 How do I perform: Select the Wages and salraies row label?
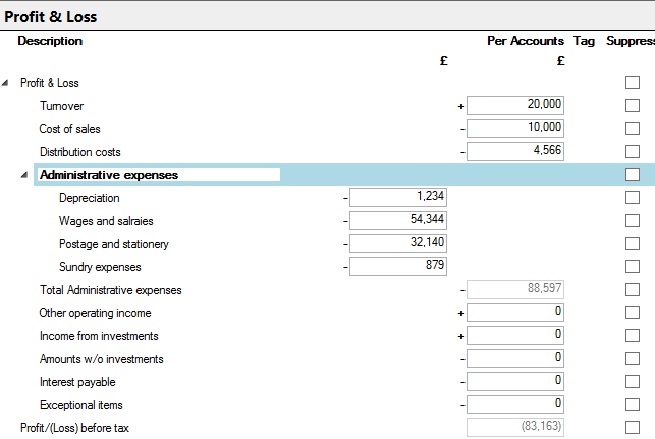106,221
